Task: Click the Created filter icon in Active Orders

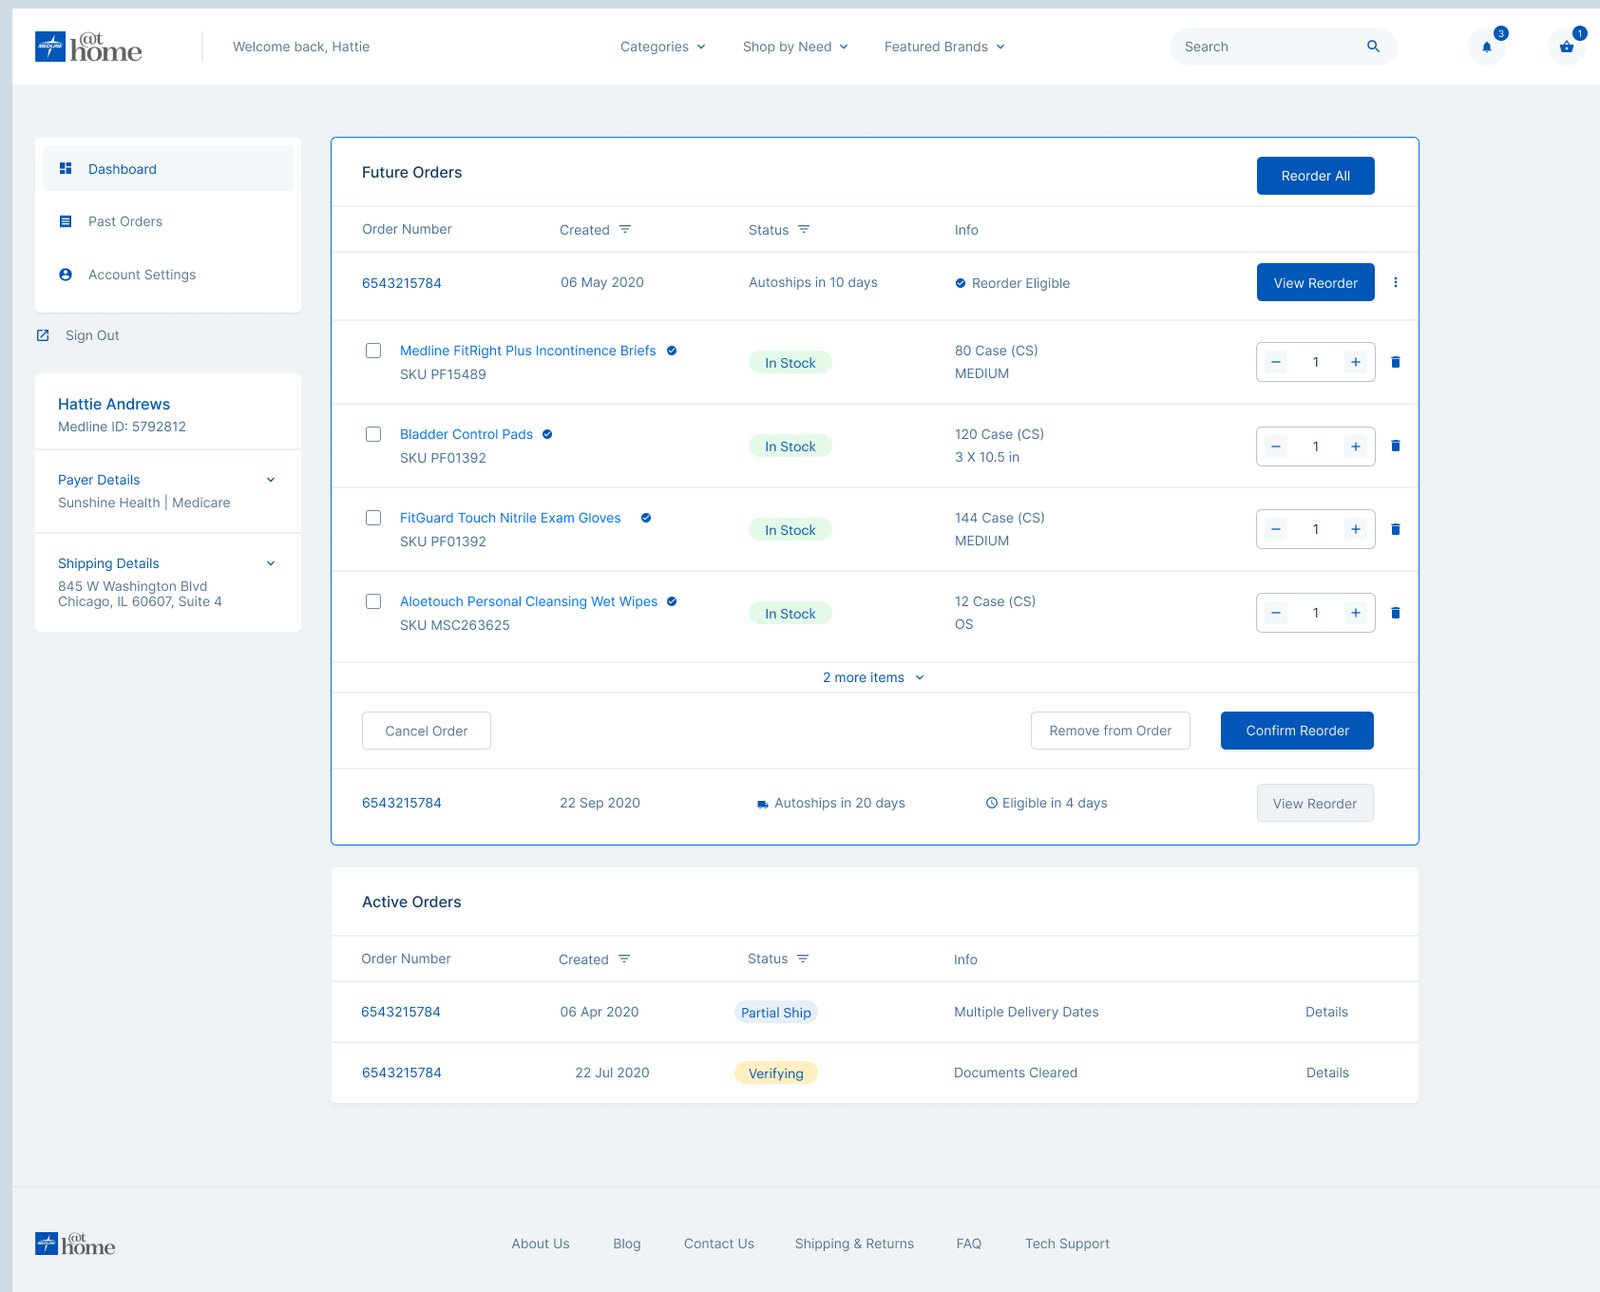Action: click(x=624, y=958)
